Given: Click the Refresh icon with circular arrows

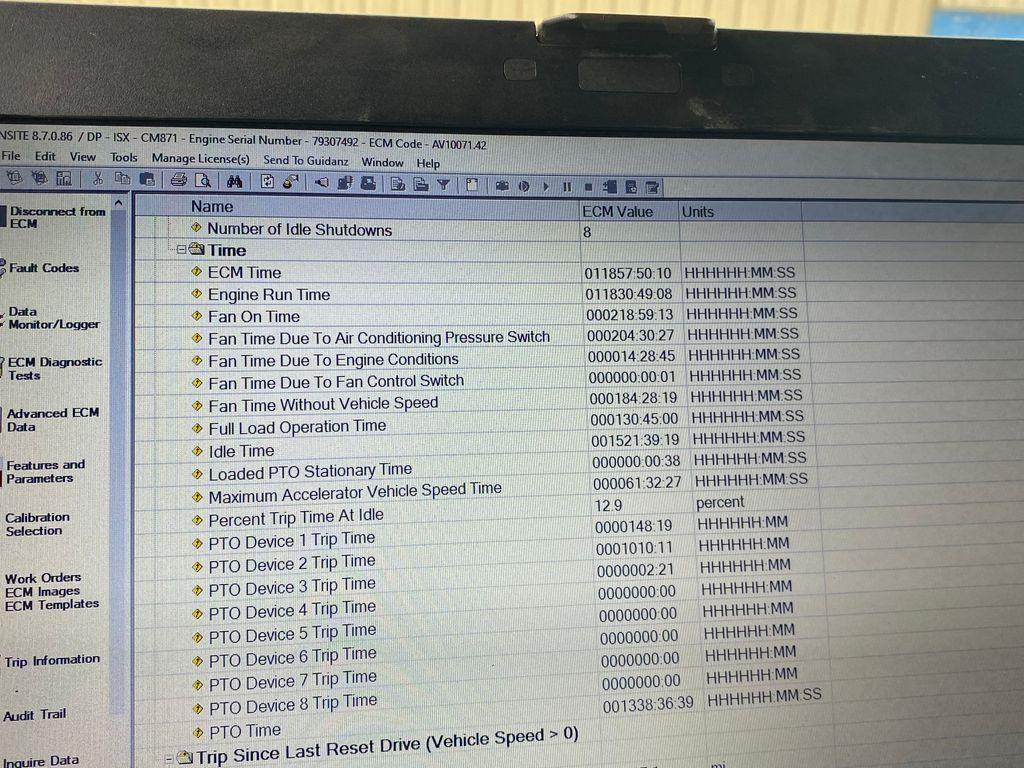Looking at the screenshot, I should click(x=266, y=182).
